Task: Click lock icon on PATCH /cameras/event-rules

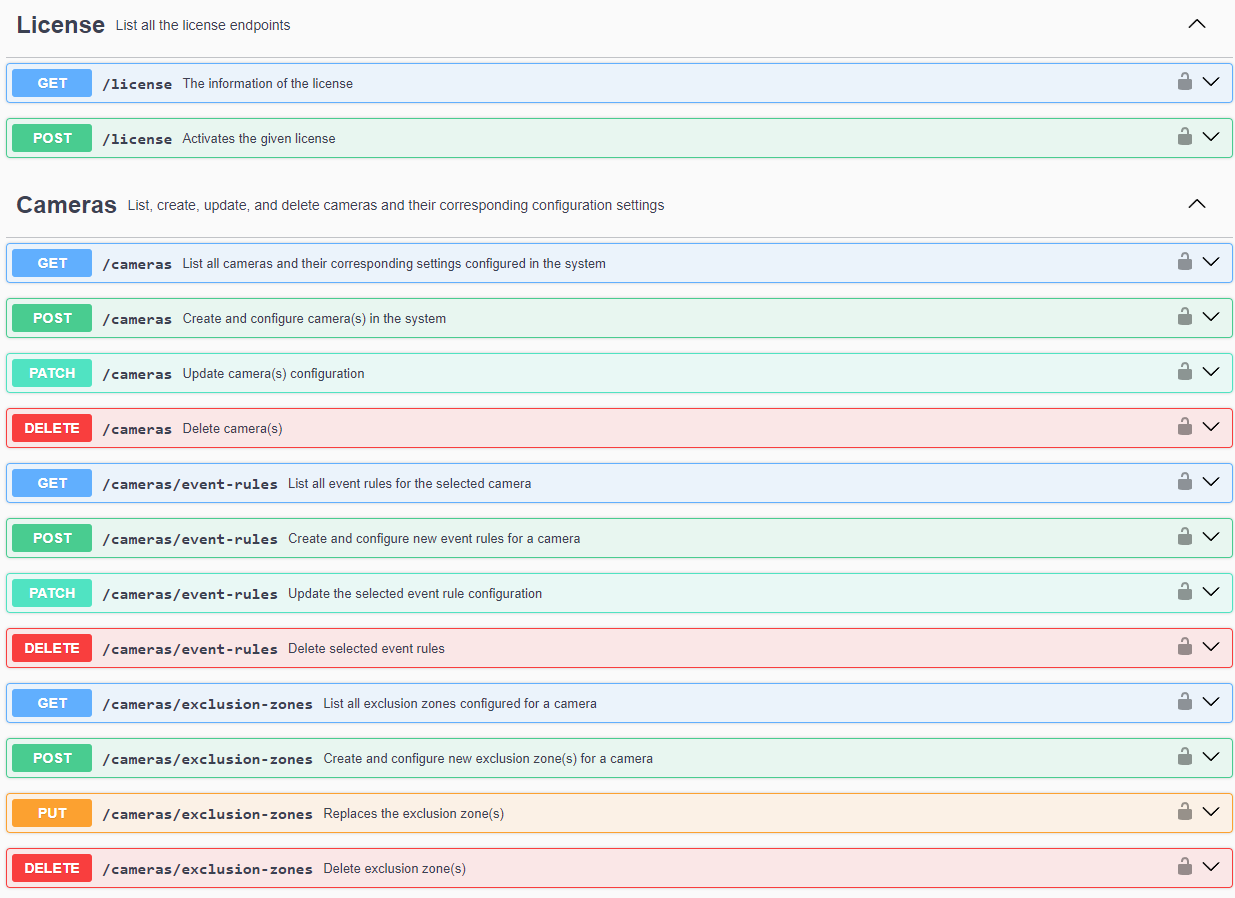Action: [1185, 592]
